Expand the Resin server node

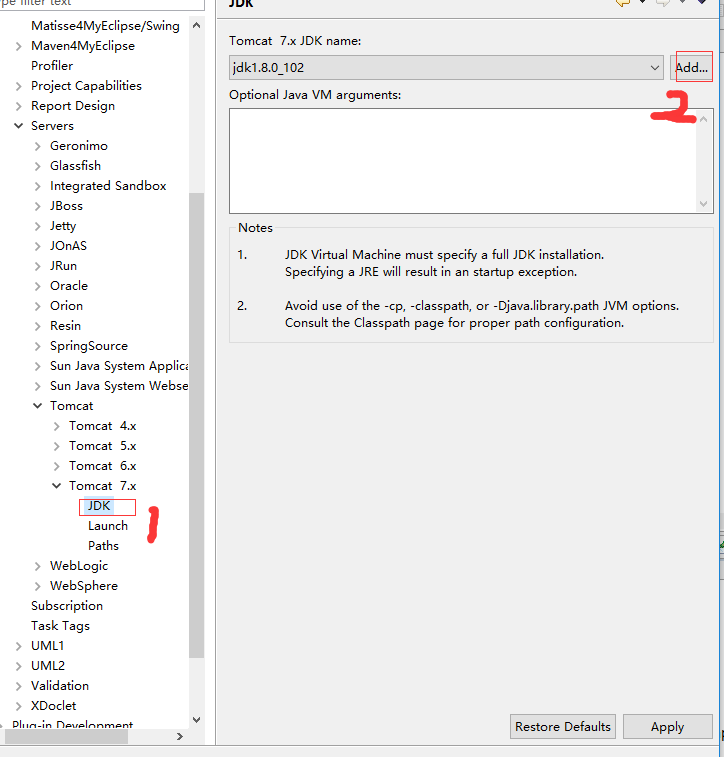[38, 326]
